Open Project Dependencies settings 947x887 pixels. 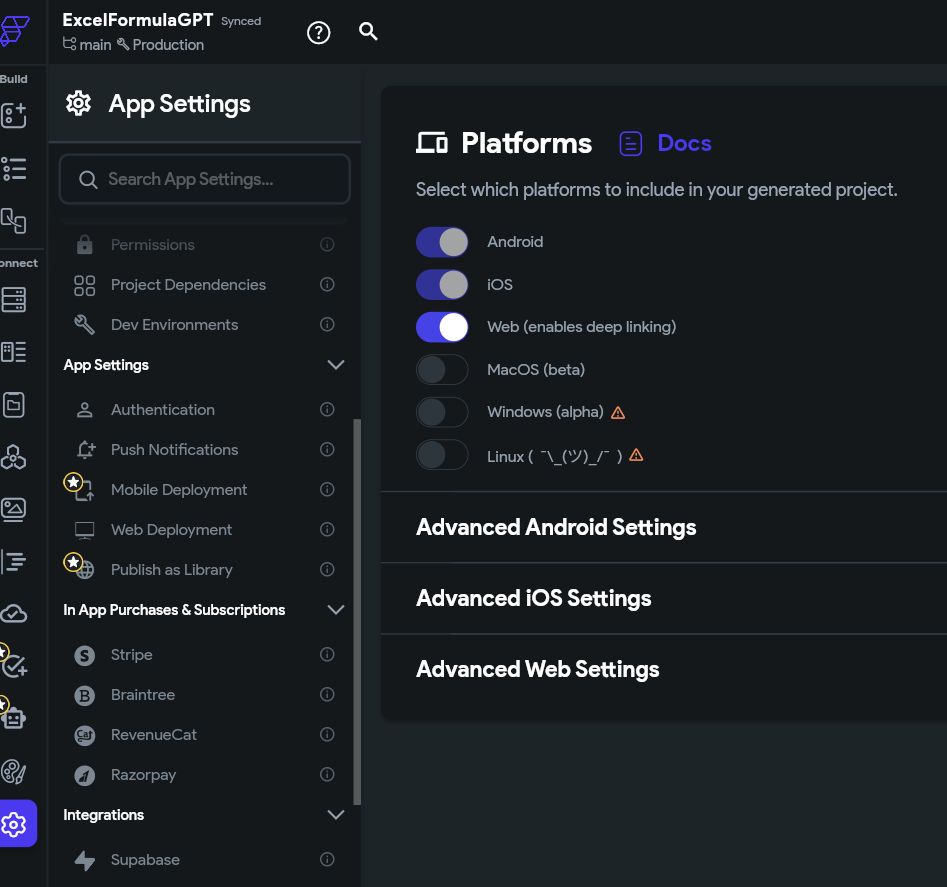coord(205,284)
